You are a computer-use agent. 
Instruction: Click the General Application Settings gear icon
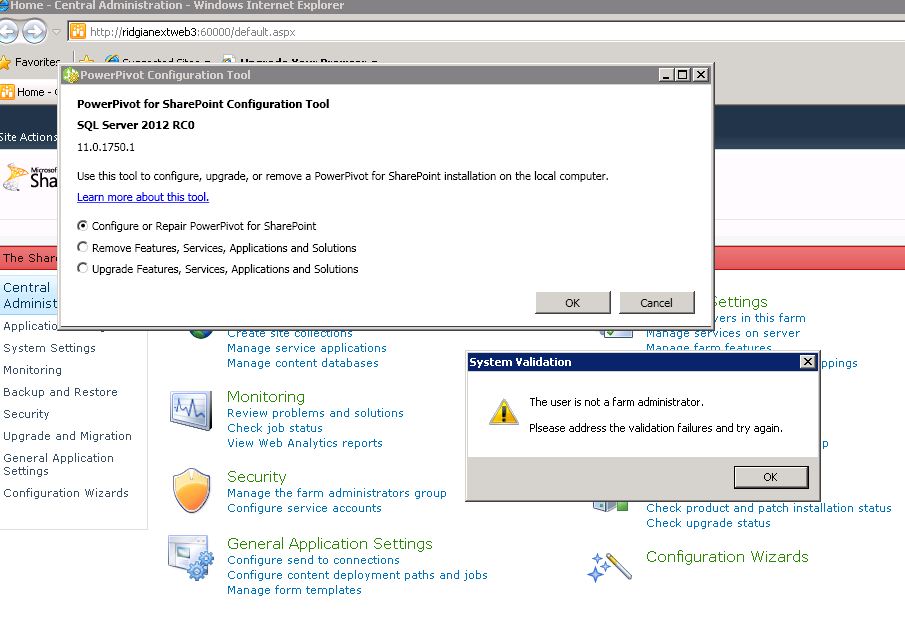coord(191,559)
